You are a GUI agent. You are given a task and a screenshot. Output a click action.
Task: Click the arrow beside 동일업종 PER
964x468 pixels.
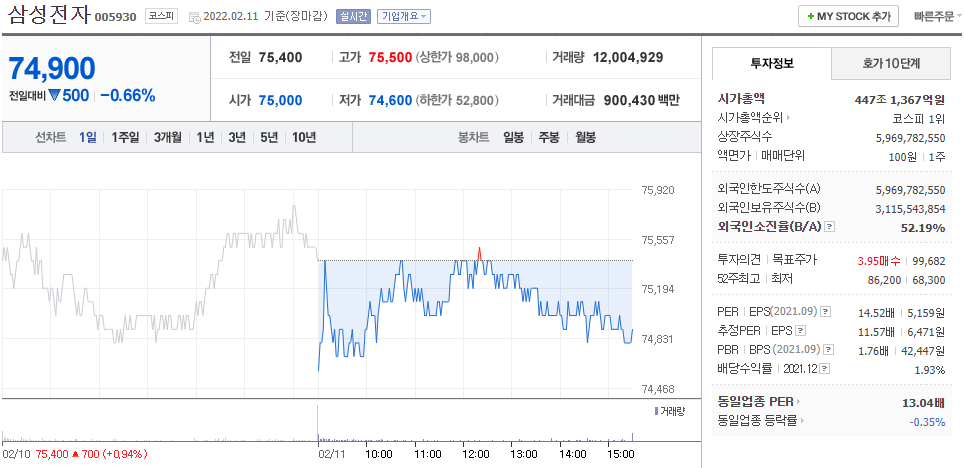pyautogui.click(x=798, y=402)
